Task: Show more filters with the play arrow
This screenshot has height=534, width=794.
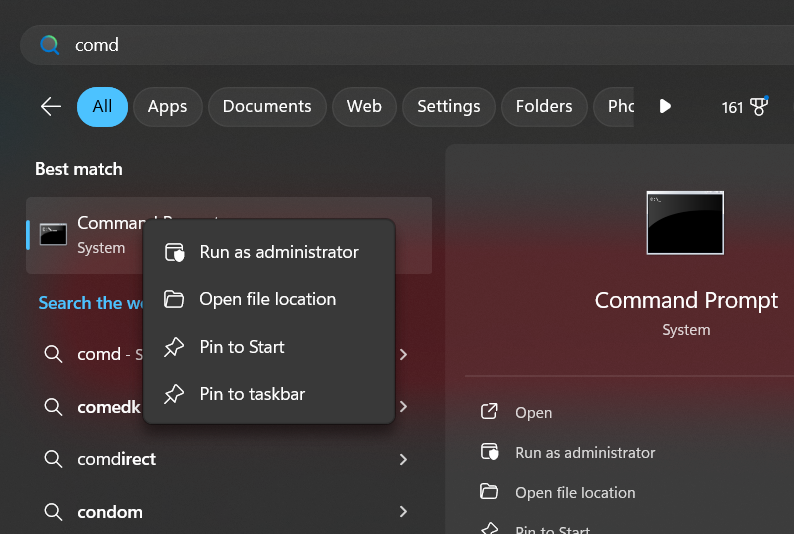Action: click(665, 106)
